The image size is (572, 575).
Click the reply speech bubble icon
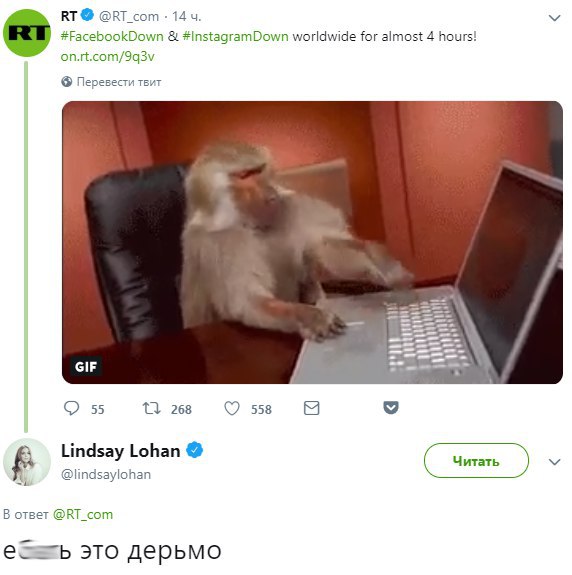72,408
